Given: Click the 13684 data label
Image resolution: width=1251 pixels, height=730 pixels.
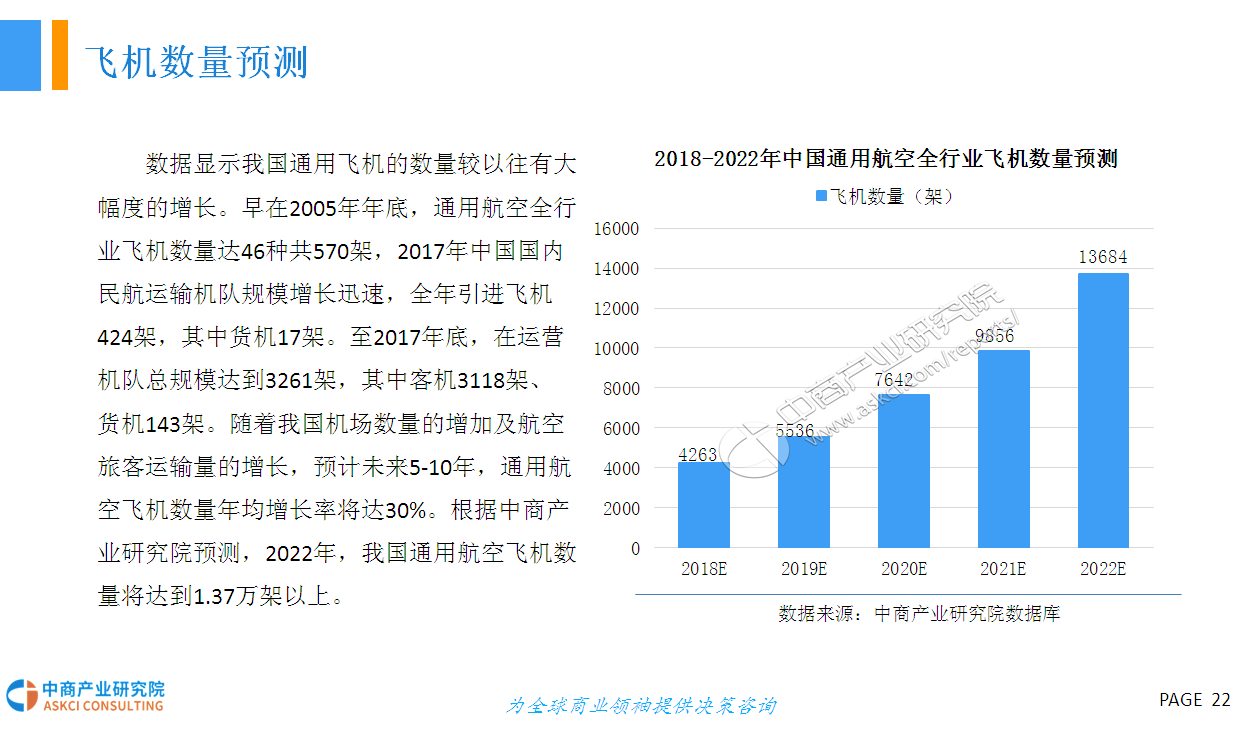Looking at the screenshot, I should point(1103,257).
